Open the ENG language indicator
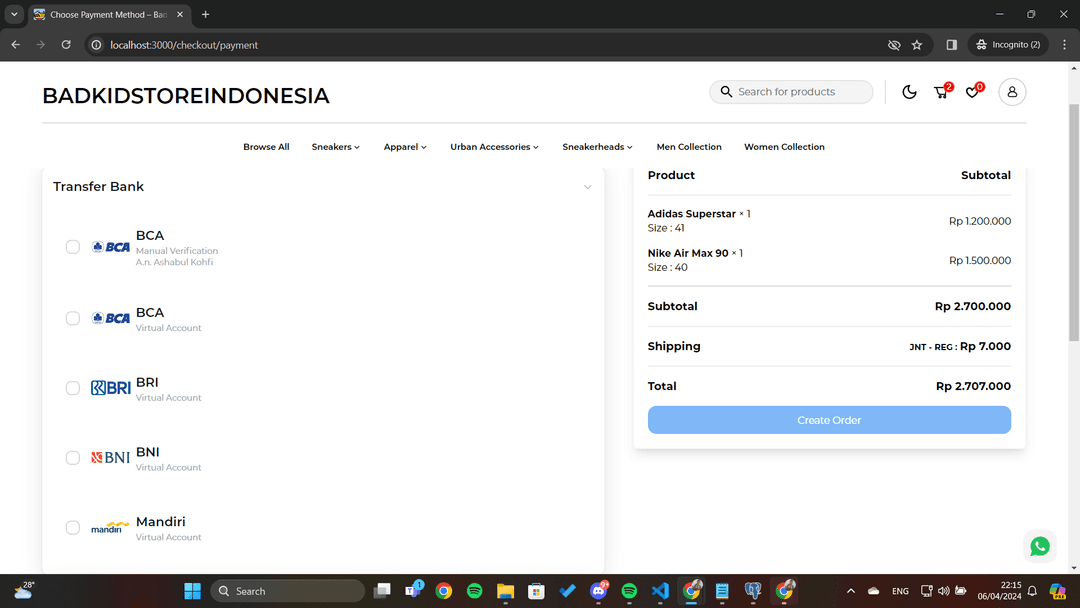Screen dimensions: 1080x608 900,591
